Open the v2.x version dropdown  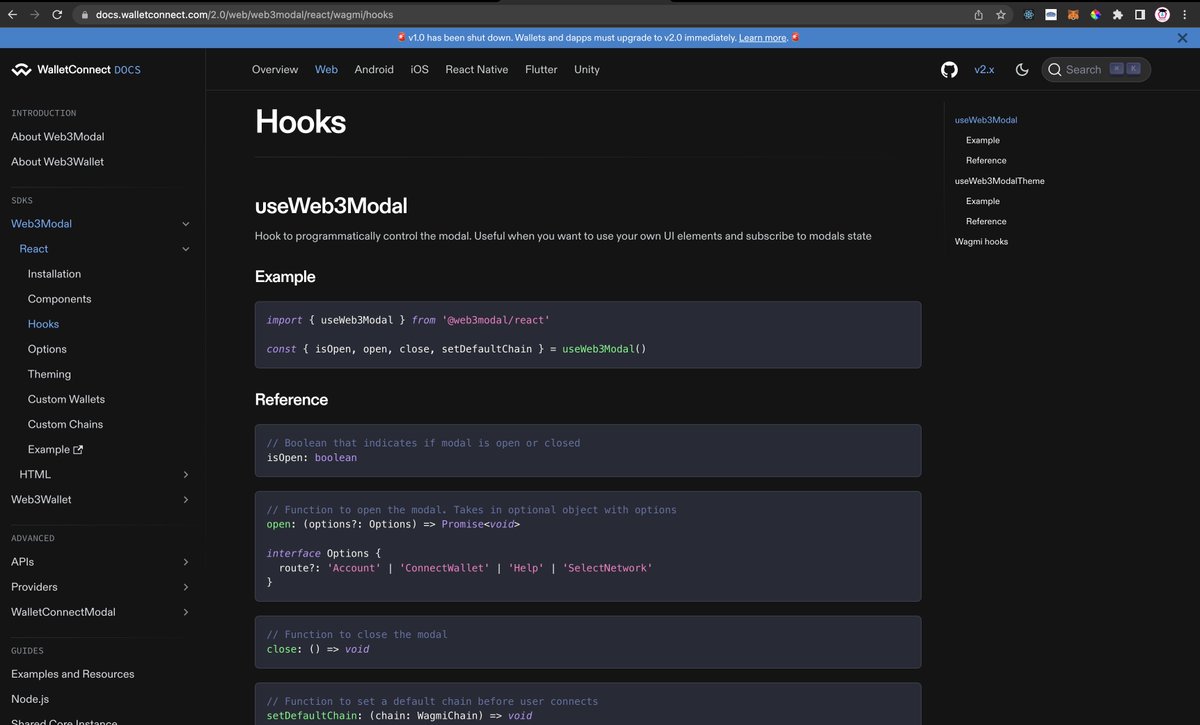click(985, 69)
